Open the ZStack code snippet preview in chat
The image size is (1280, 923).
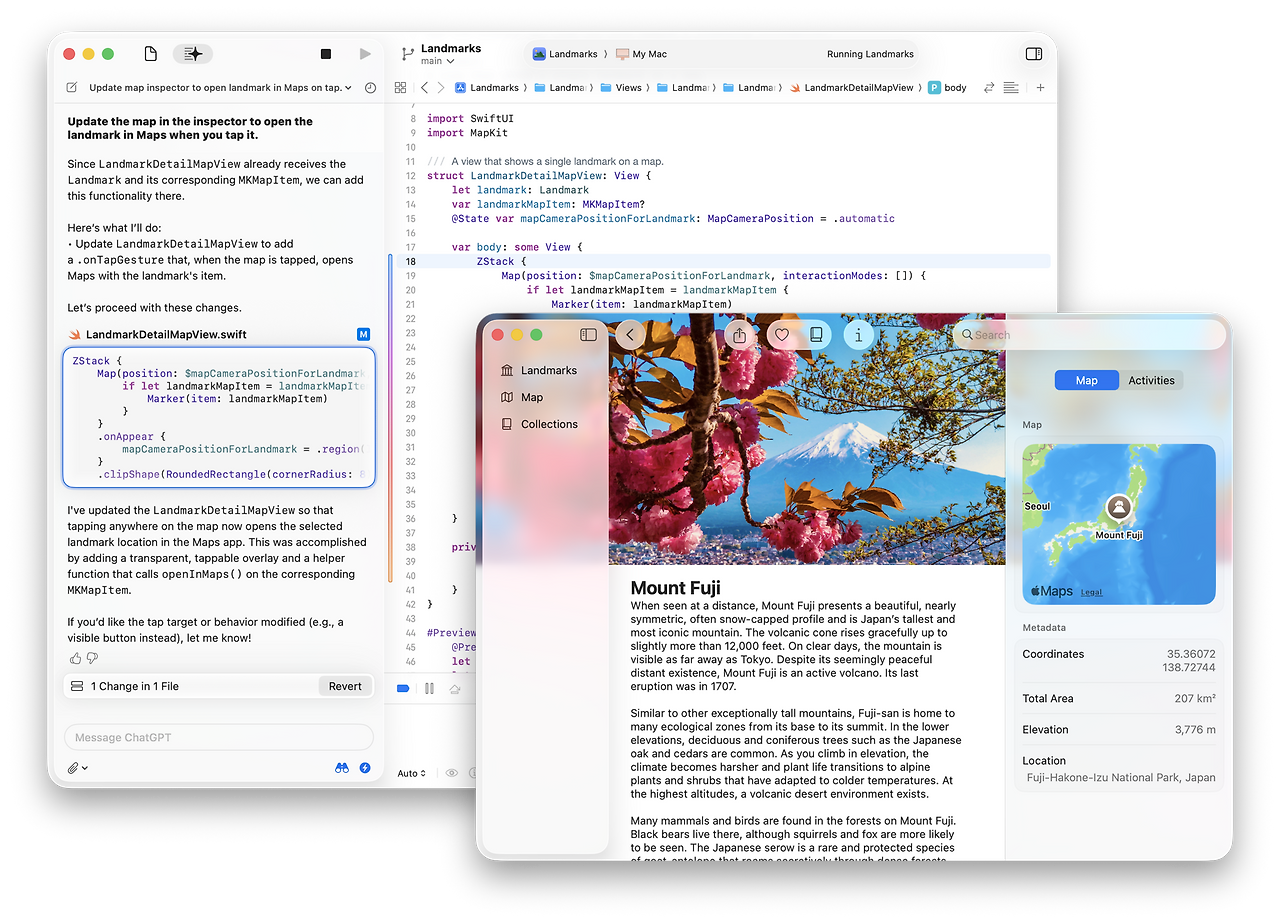pos(219,417)
